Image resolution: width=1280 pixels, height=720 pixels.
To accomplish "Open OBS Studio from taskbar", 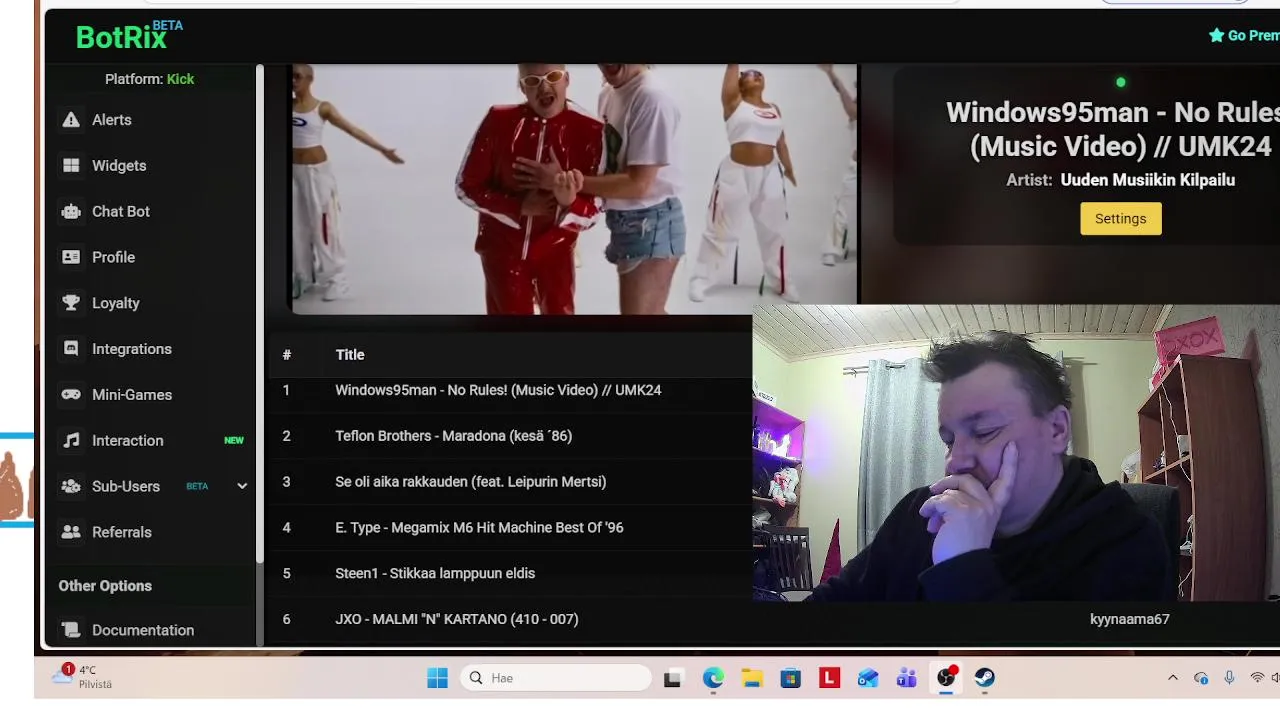I will click(946, 679).
